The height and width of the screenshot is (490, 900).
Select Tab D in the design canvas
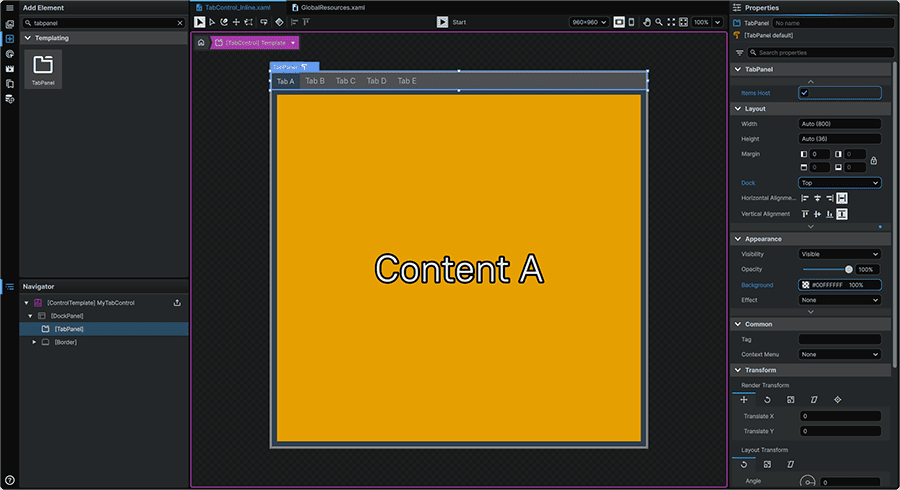click(x=377, y=81)
